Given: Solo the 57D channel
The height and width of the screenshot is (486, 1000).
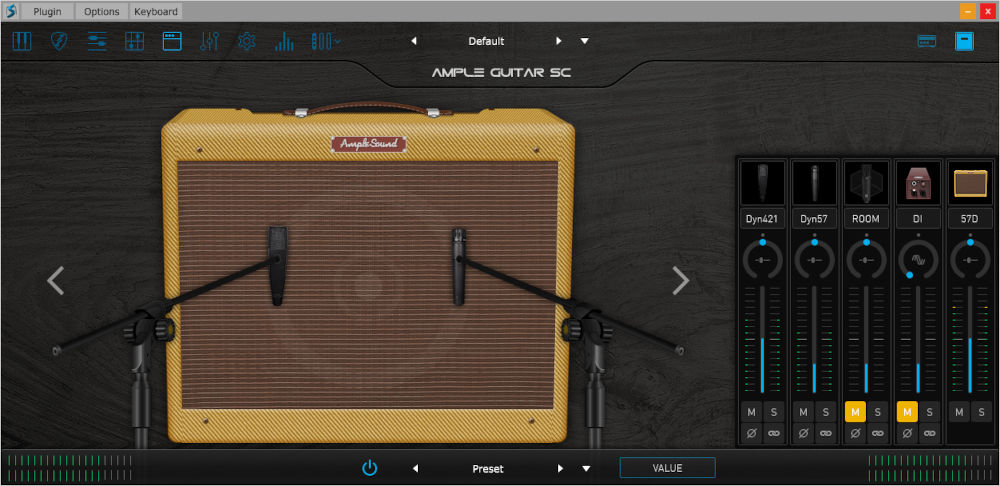Looking at the screenshot, I should (982, 412).
